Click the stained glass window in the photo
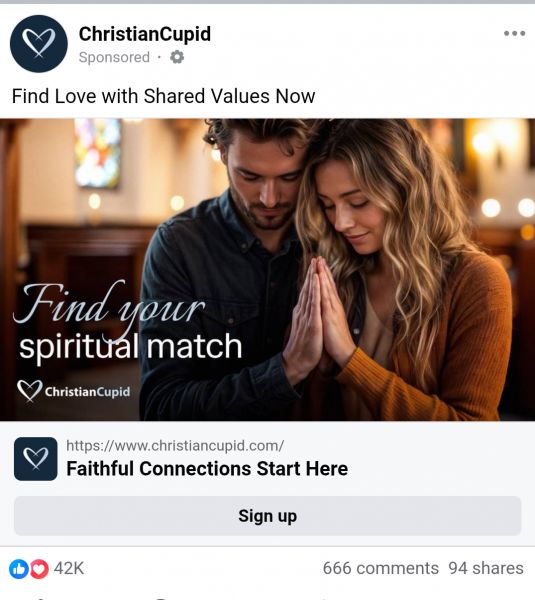535x600 pixels. click(98, 152)
